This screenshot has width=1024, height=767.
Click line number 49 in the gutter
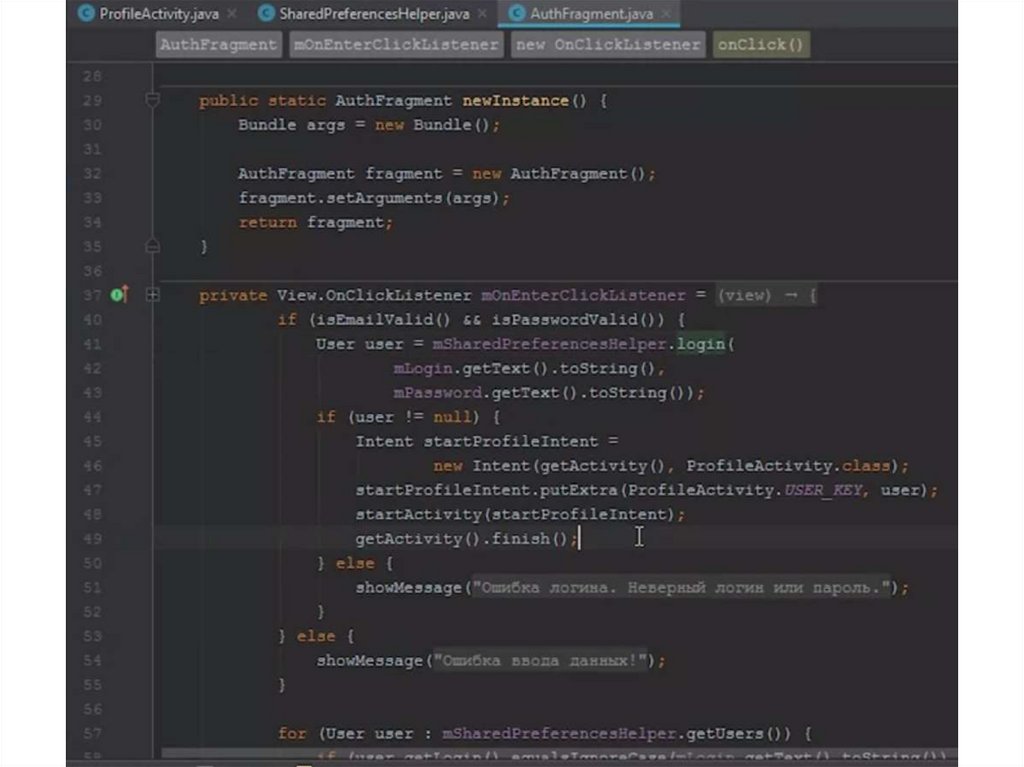pos(92,539)
